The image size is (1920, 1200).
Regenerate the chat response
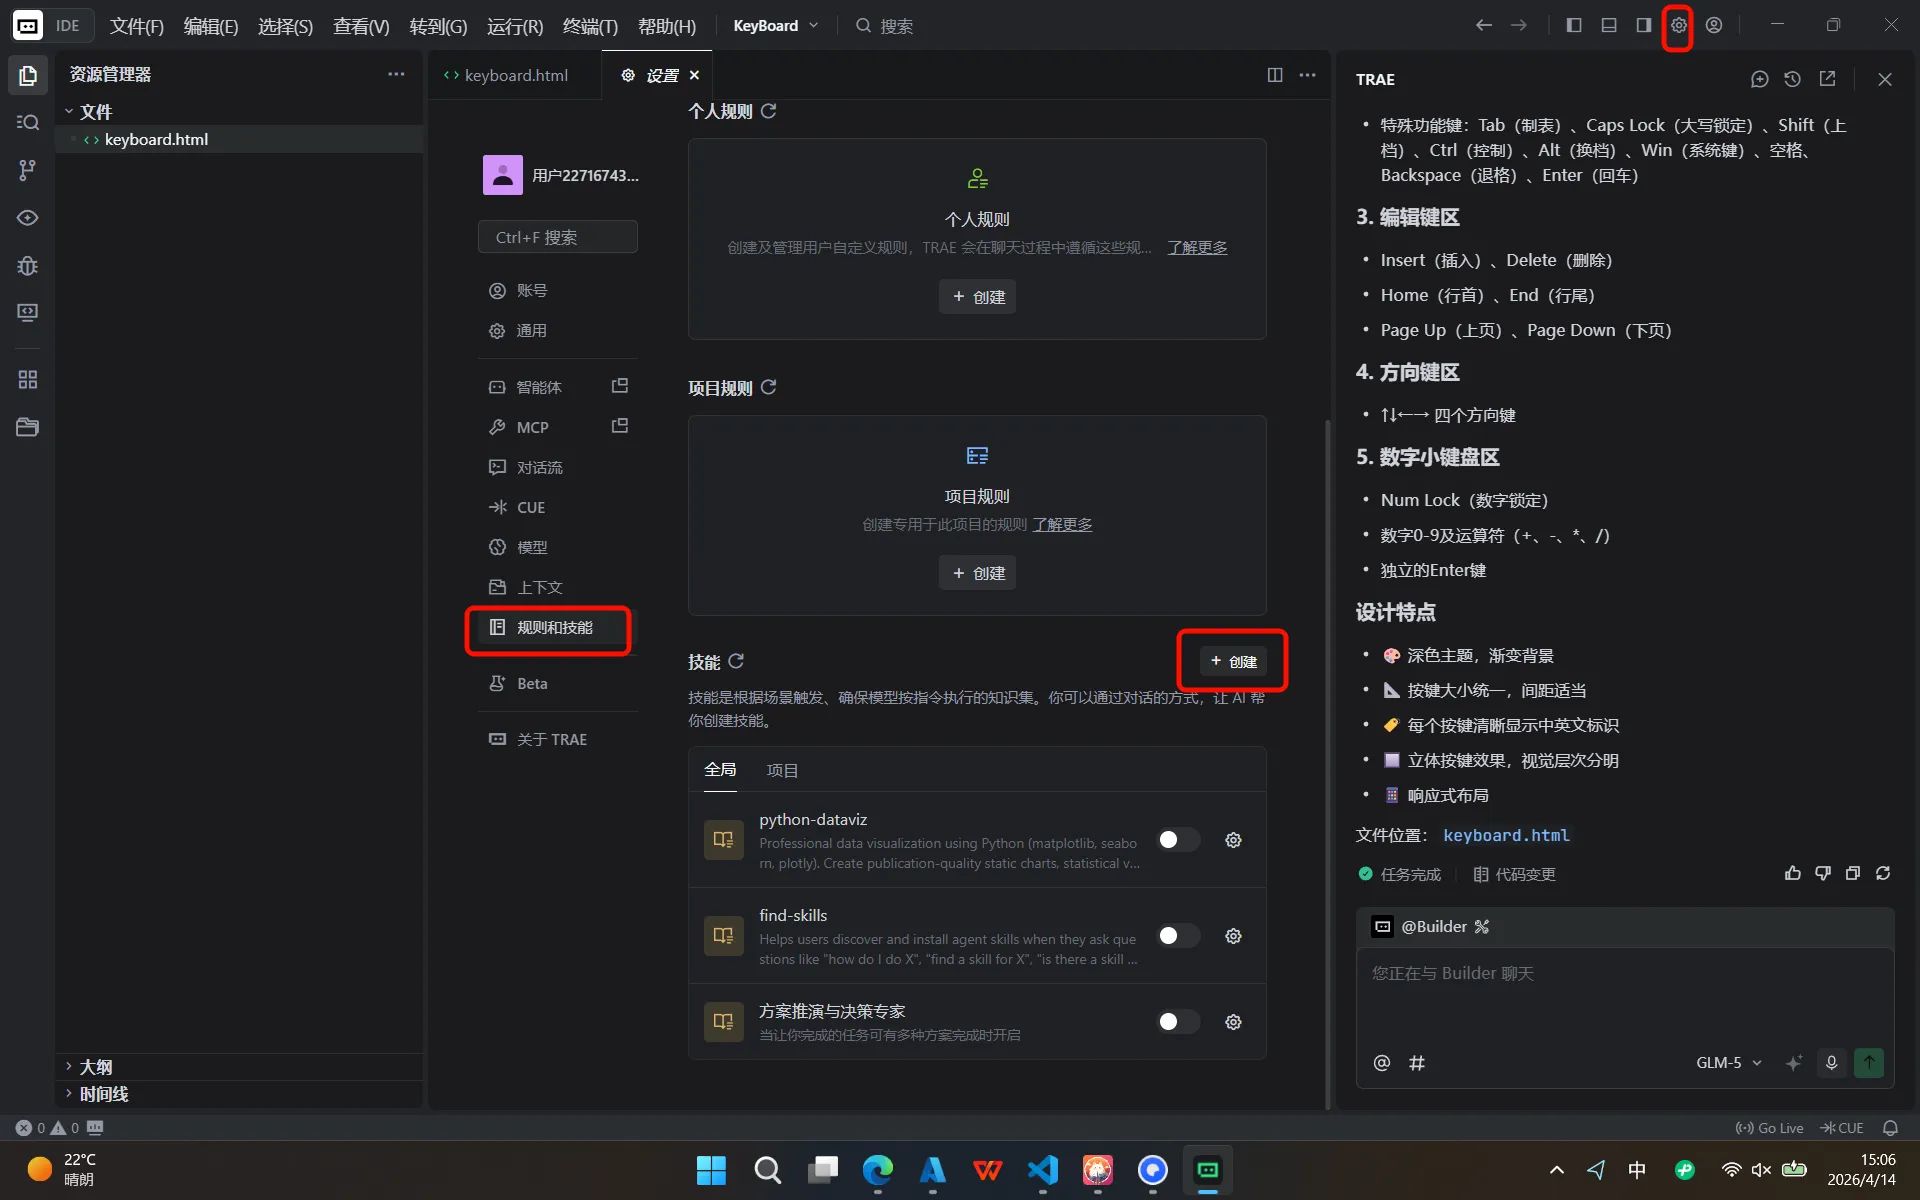[1883, 873]
